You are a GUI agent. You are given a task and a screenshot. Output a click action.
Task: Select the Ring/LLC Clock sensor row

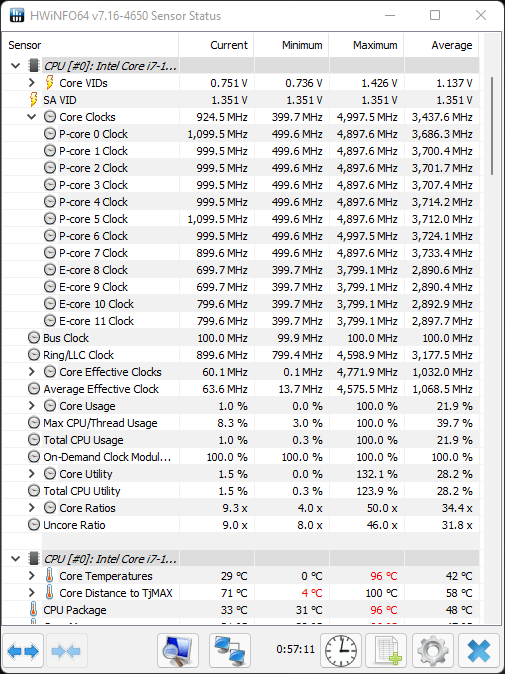point(241,355)
